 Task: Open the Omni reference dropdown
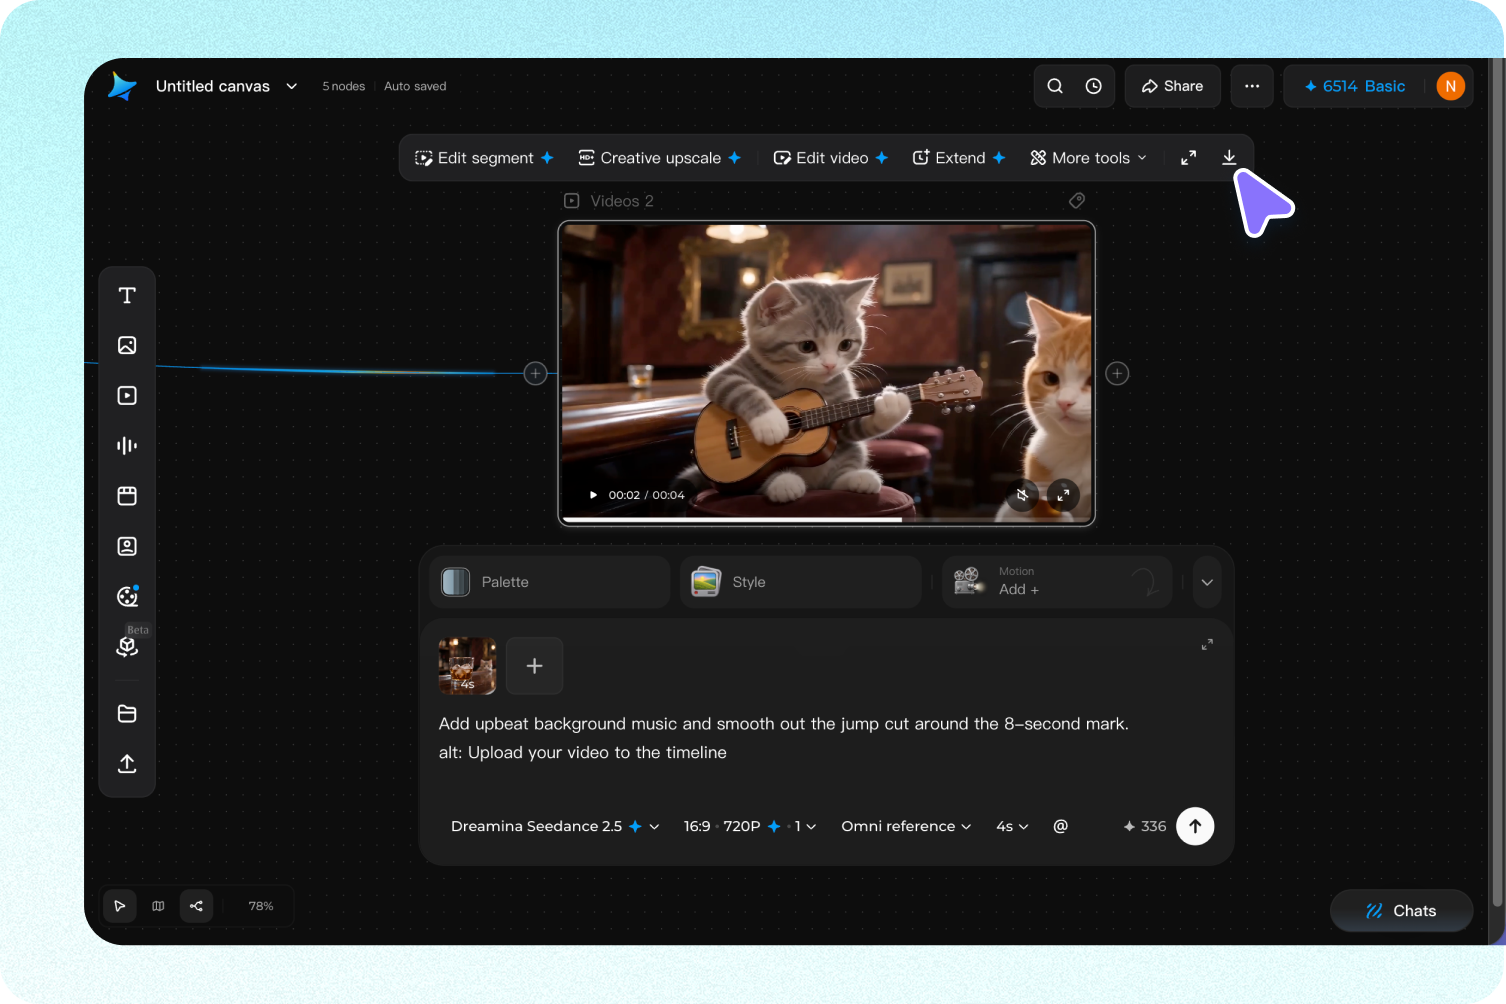point(906,826)
